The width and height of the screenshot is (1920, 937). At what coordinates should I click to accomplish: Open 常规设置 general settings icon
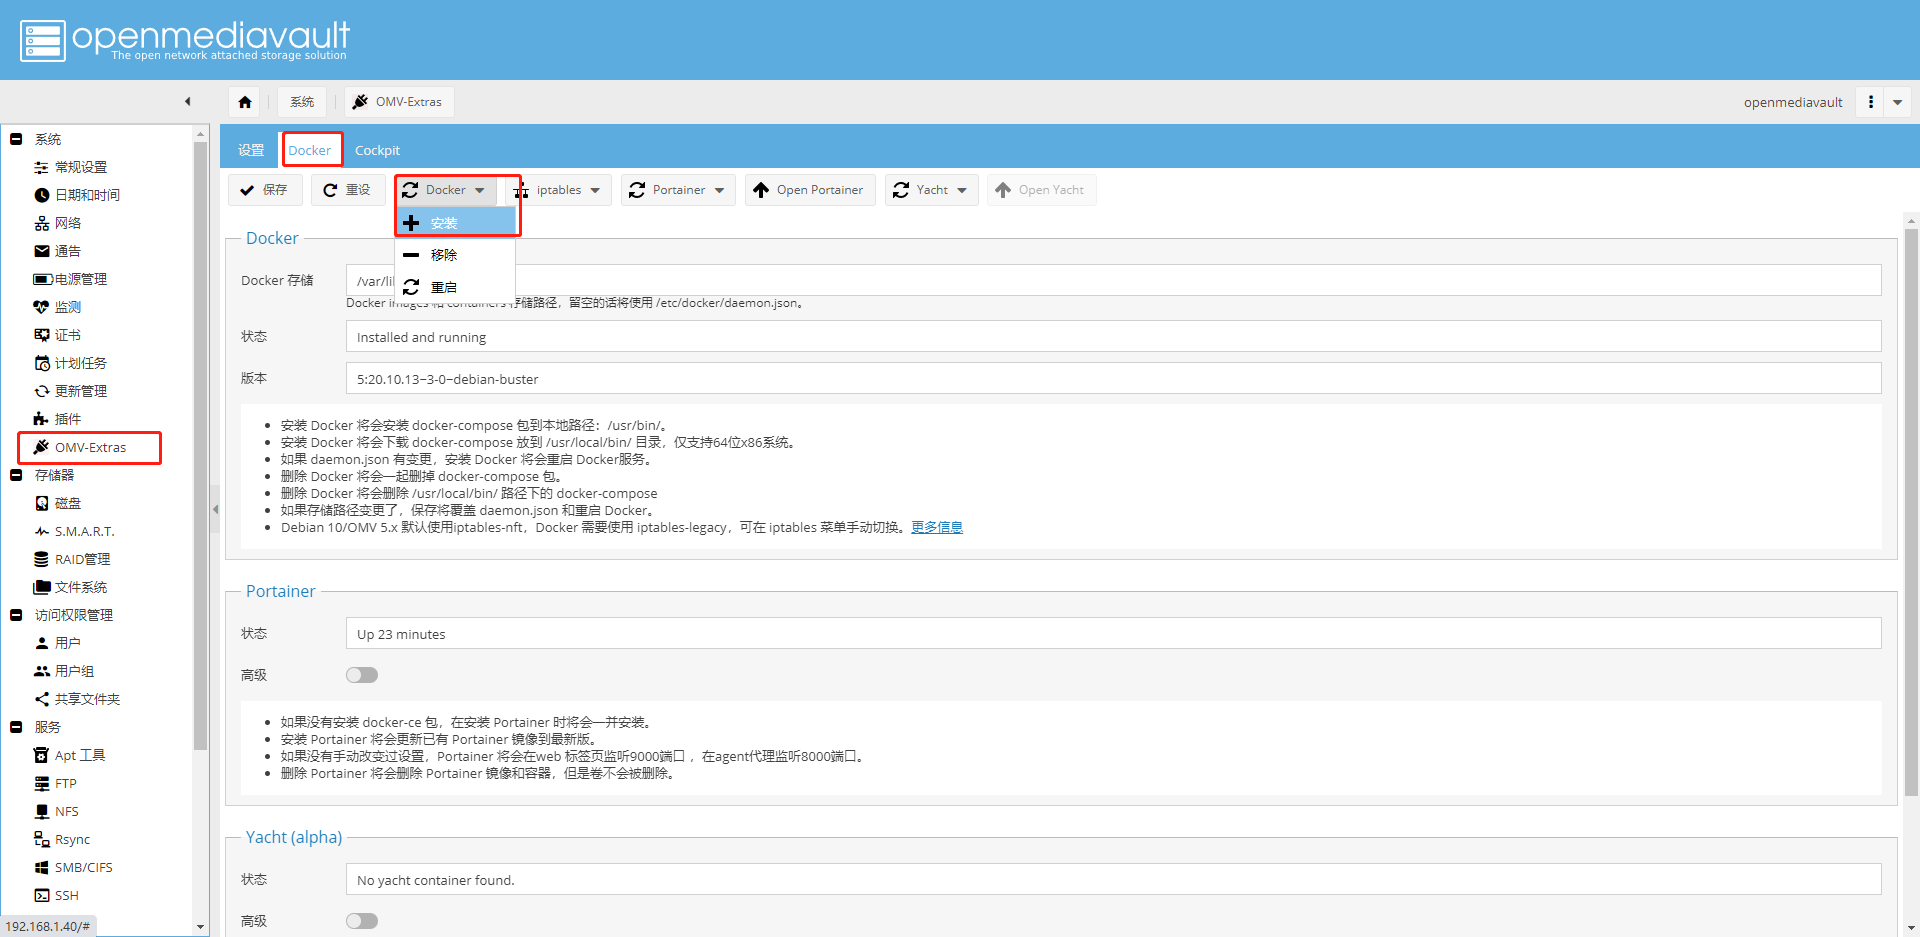[42, 167]
